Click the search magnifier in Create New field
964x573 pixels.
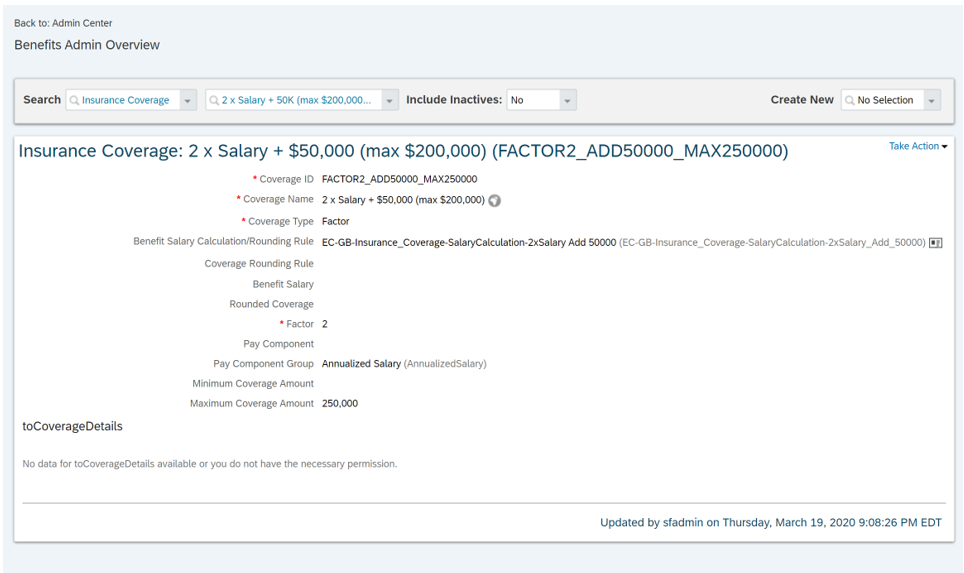850,100
